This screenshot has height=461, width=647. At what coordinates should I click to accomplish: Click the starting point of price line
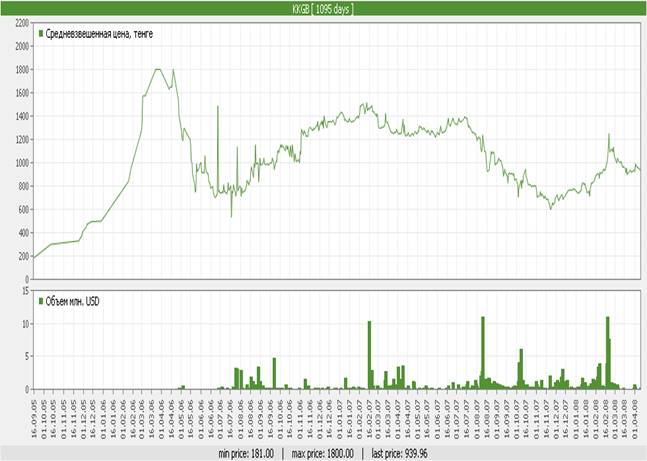coord(34,257)
